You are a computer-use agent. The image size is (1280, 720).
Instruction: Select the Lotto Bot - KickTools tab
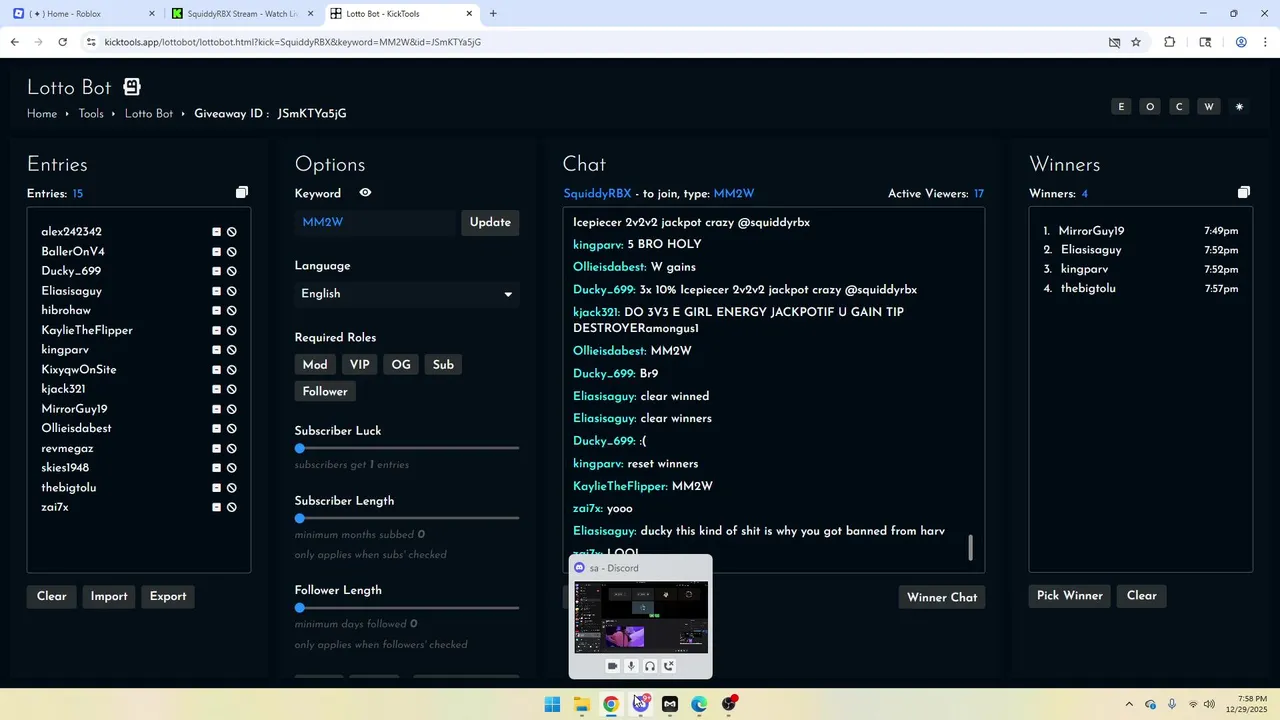tap(402, 13)
